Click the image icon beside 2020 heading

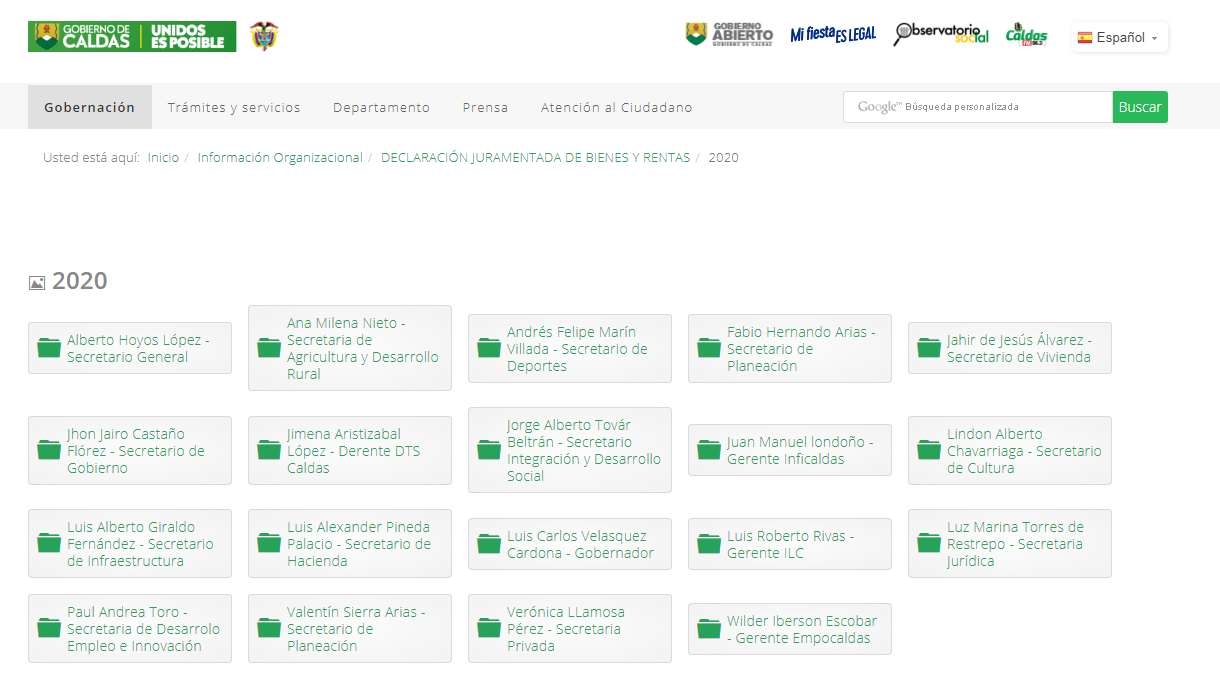(37, 283)
